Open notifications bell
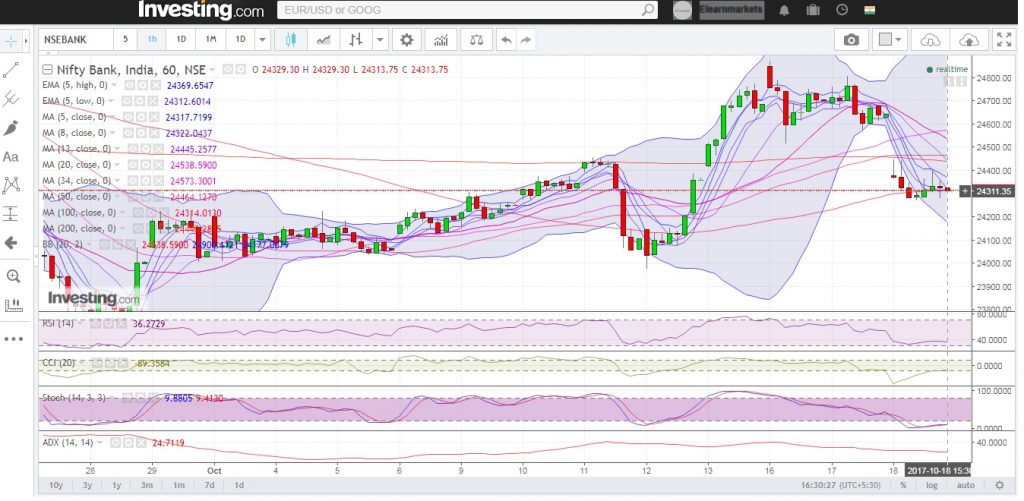Image resolution: width=1024 pixels, height=501 pixels. [x=784, y=10]
